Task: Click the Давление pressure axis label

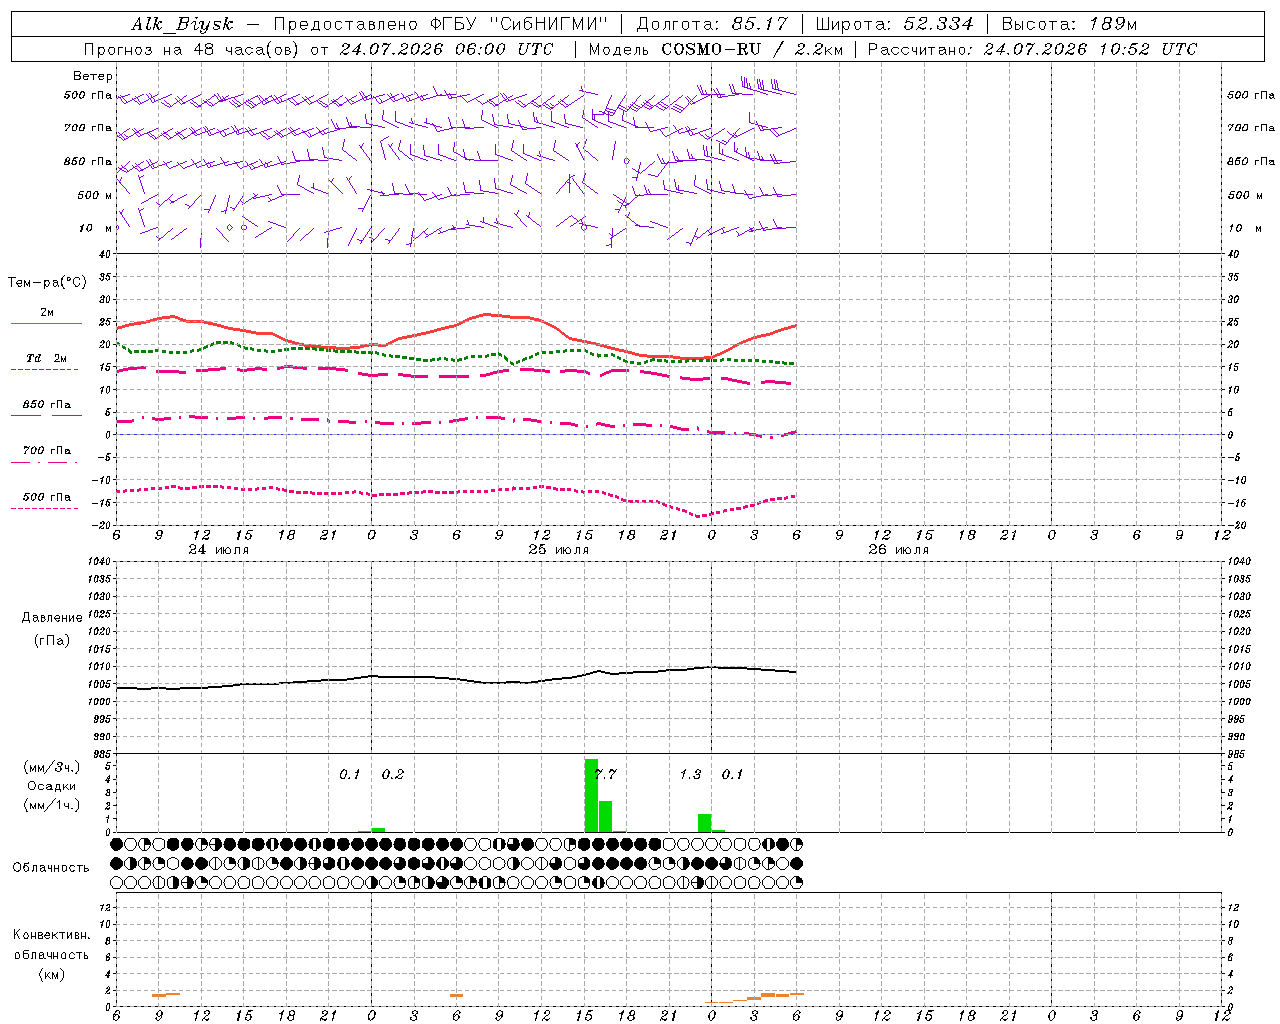Action: coord(52,618)
